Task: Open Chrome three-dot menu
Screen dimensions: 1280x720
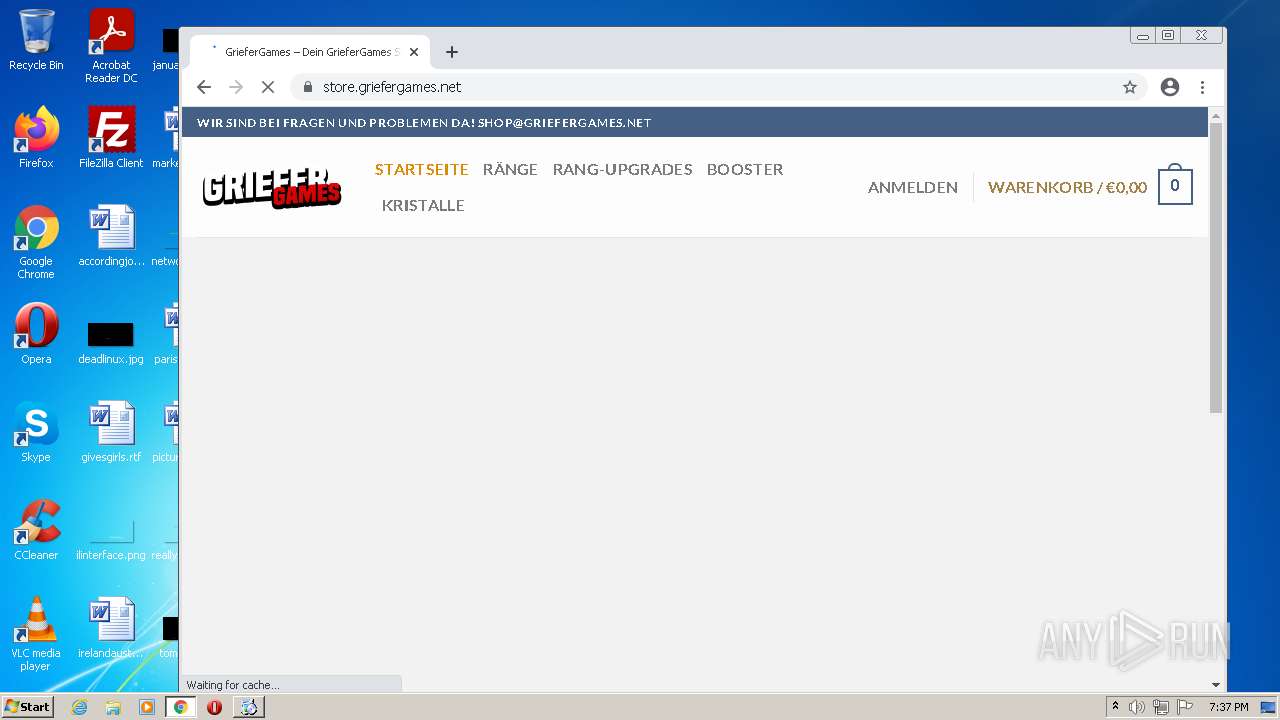Action: click(x=1203, y=87)
